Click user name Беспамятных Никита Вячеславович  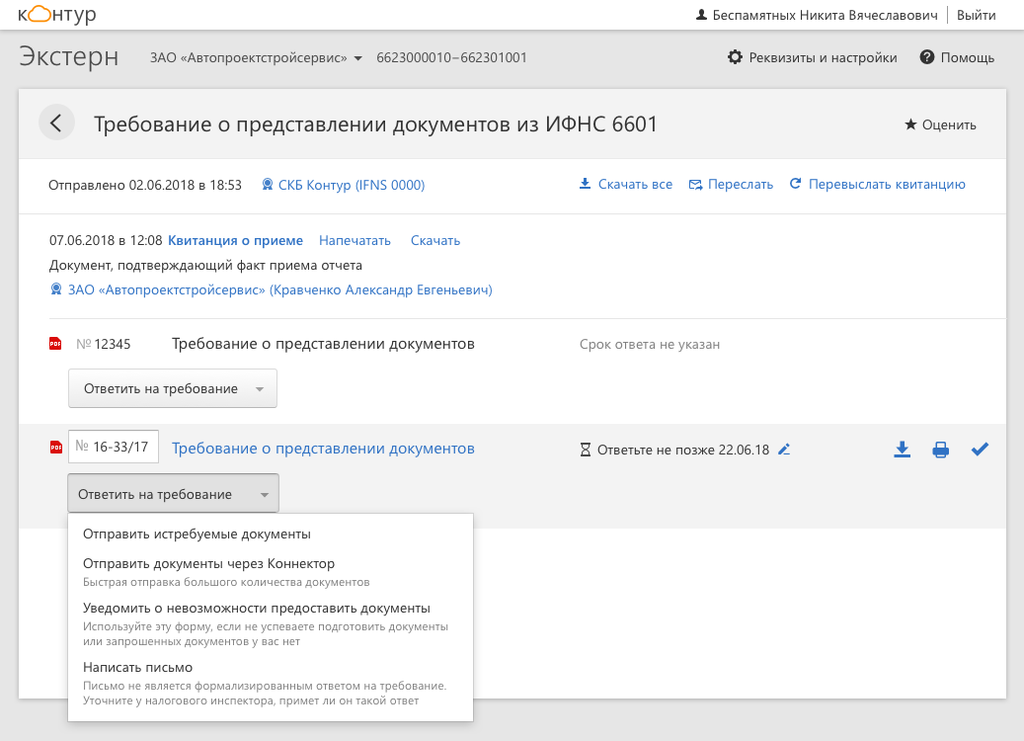coord(825,15)
